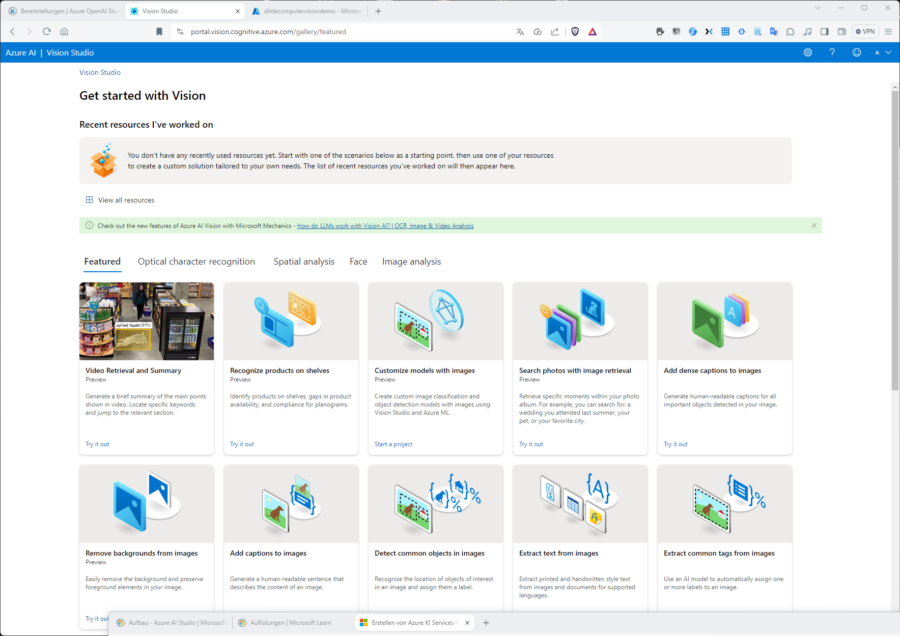The width and height of the screenshot is (900, 636).
Task: Click the page vertical scrollbar
Action: tap(894, 300)
